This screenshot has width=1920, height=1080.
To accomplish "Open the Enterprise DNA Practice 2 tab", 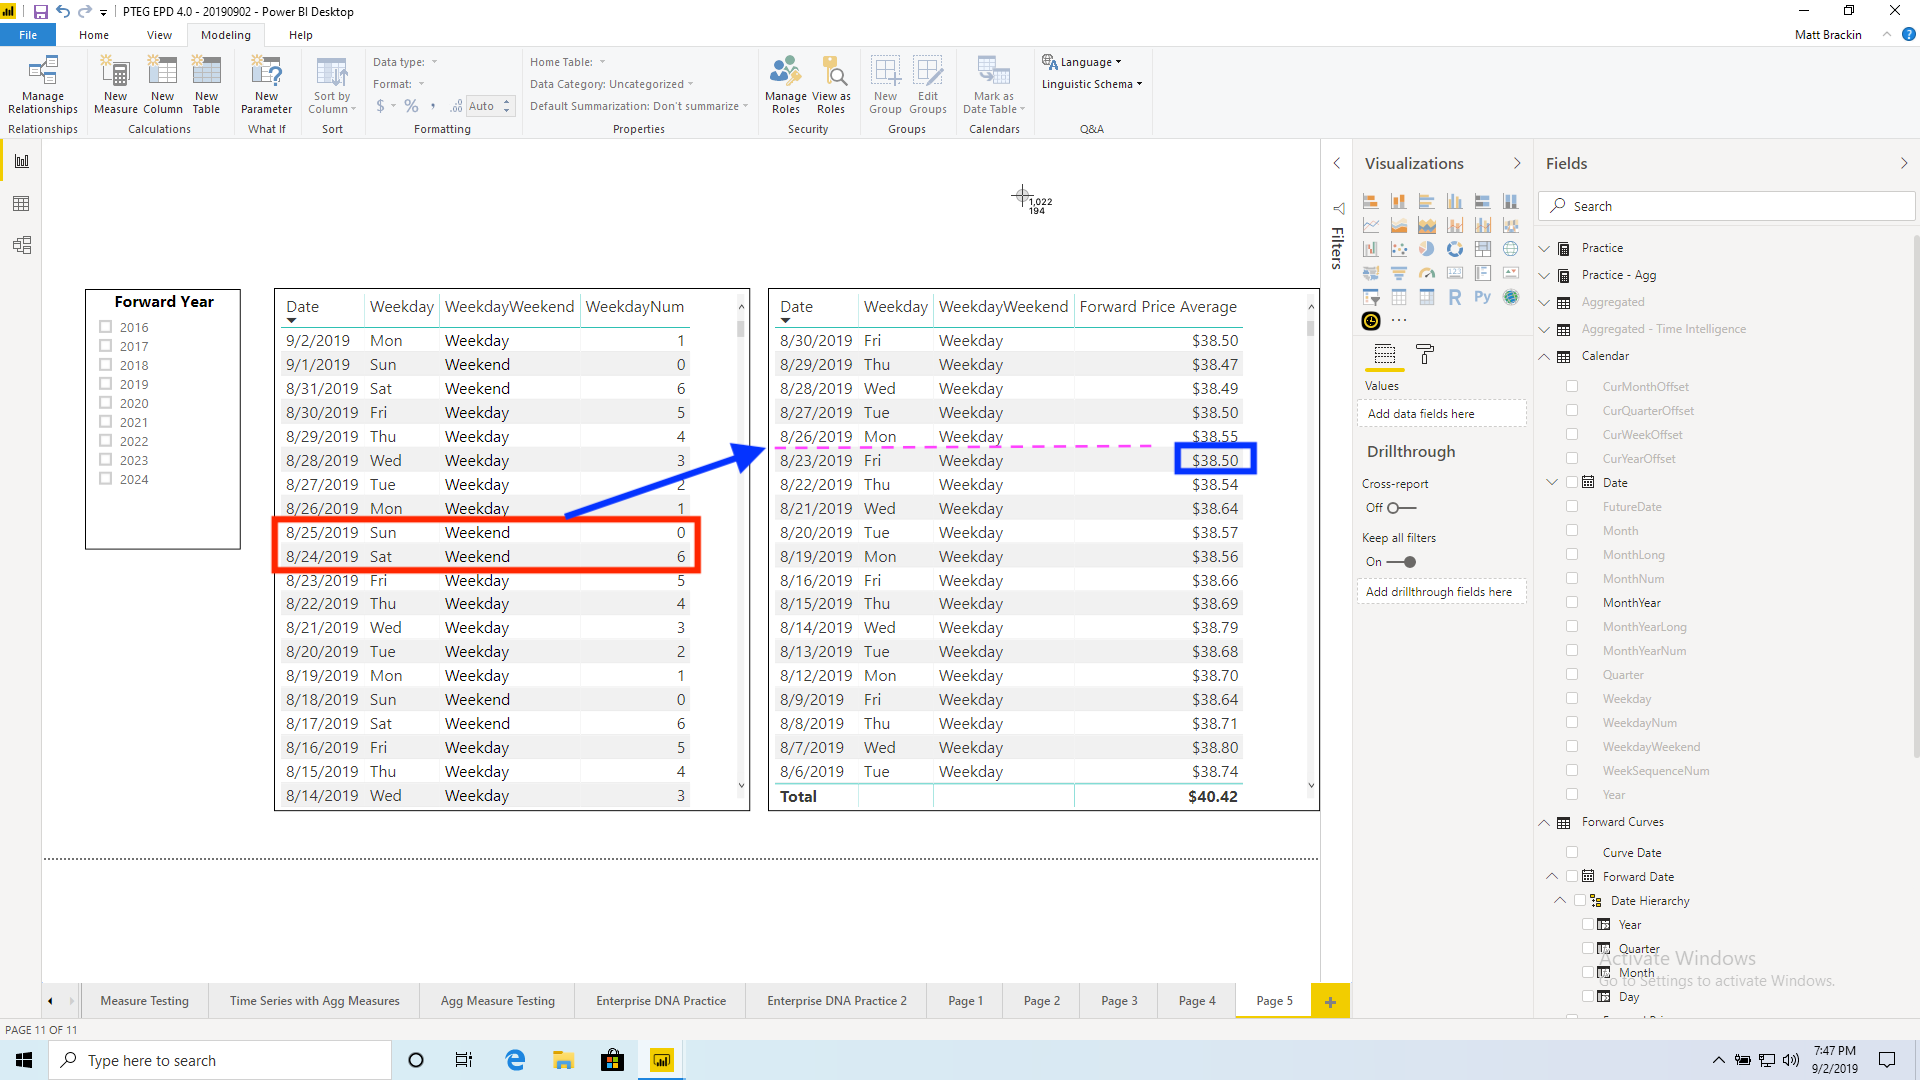I will (837, 1001).
